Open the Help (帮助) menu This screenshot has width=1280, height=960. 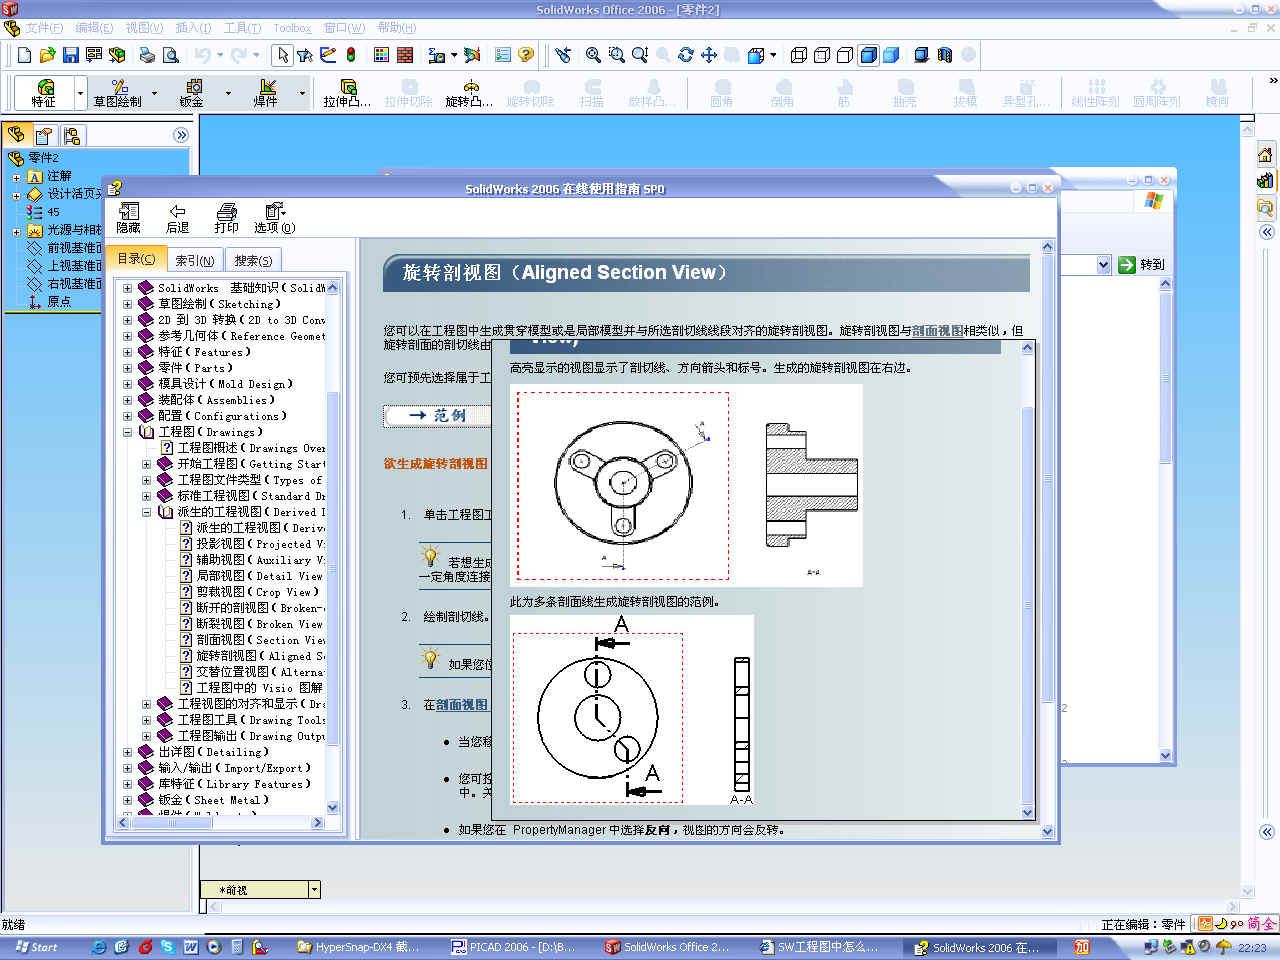[x=396, y=28]
